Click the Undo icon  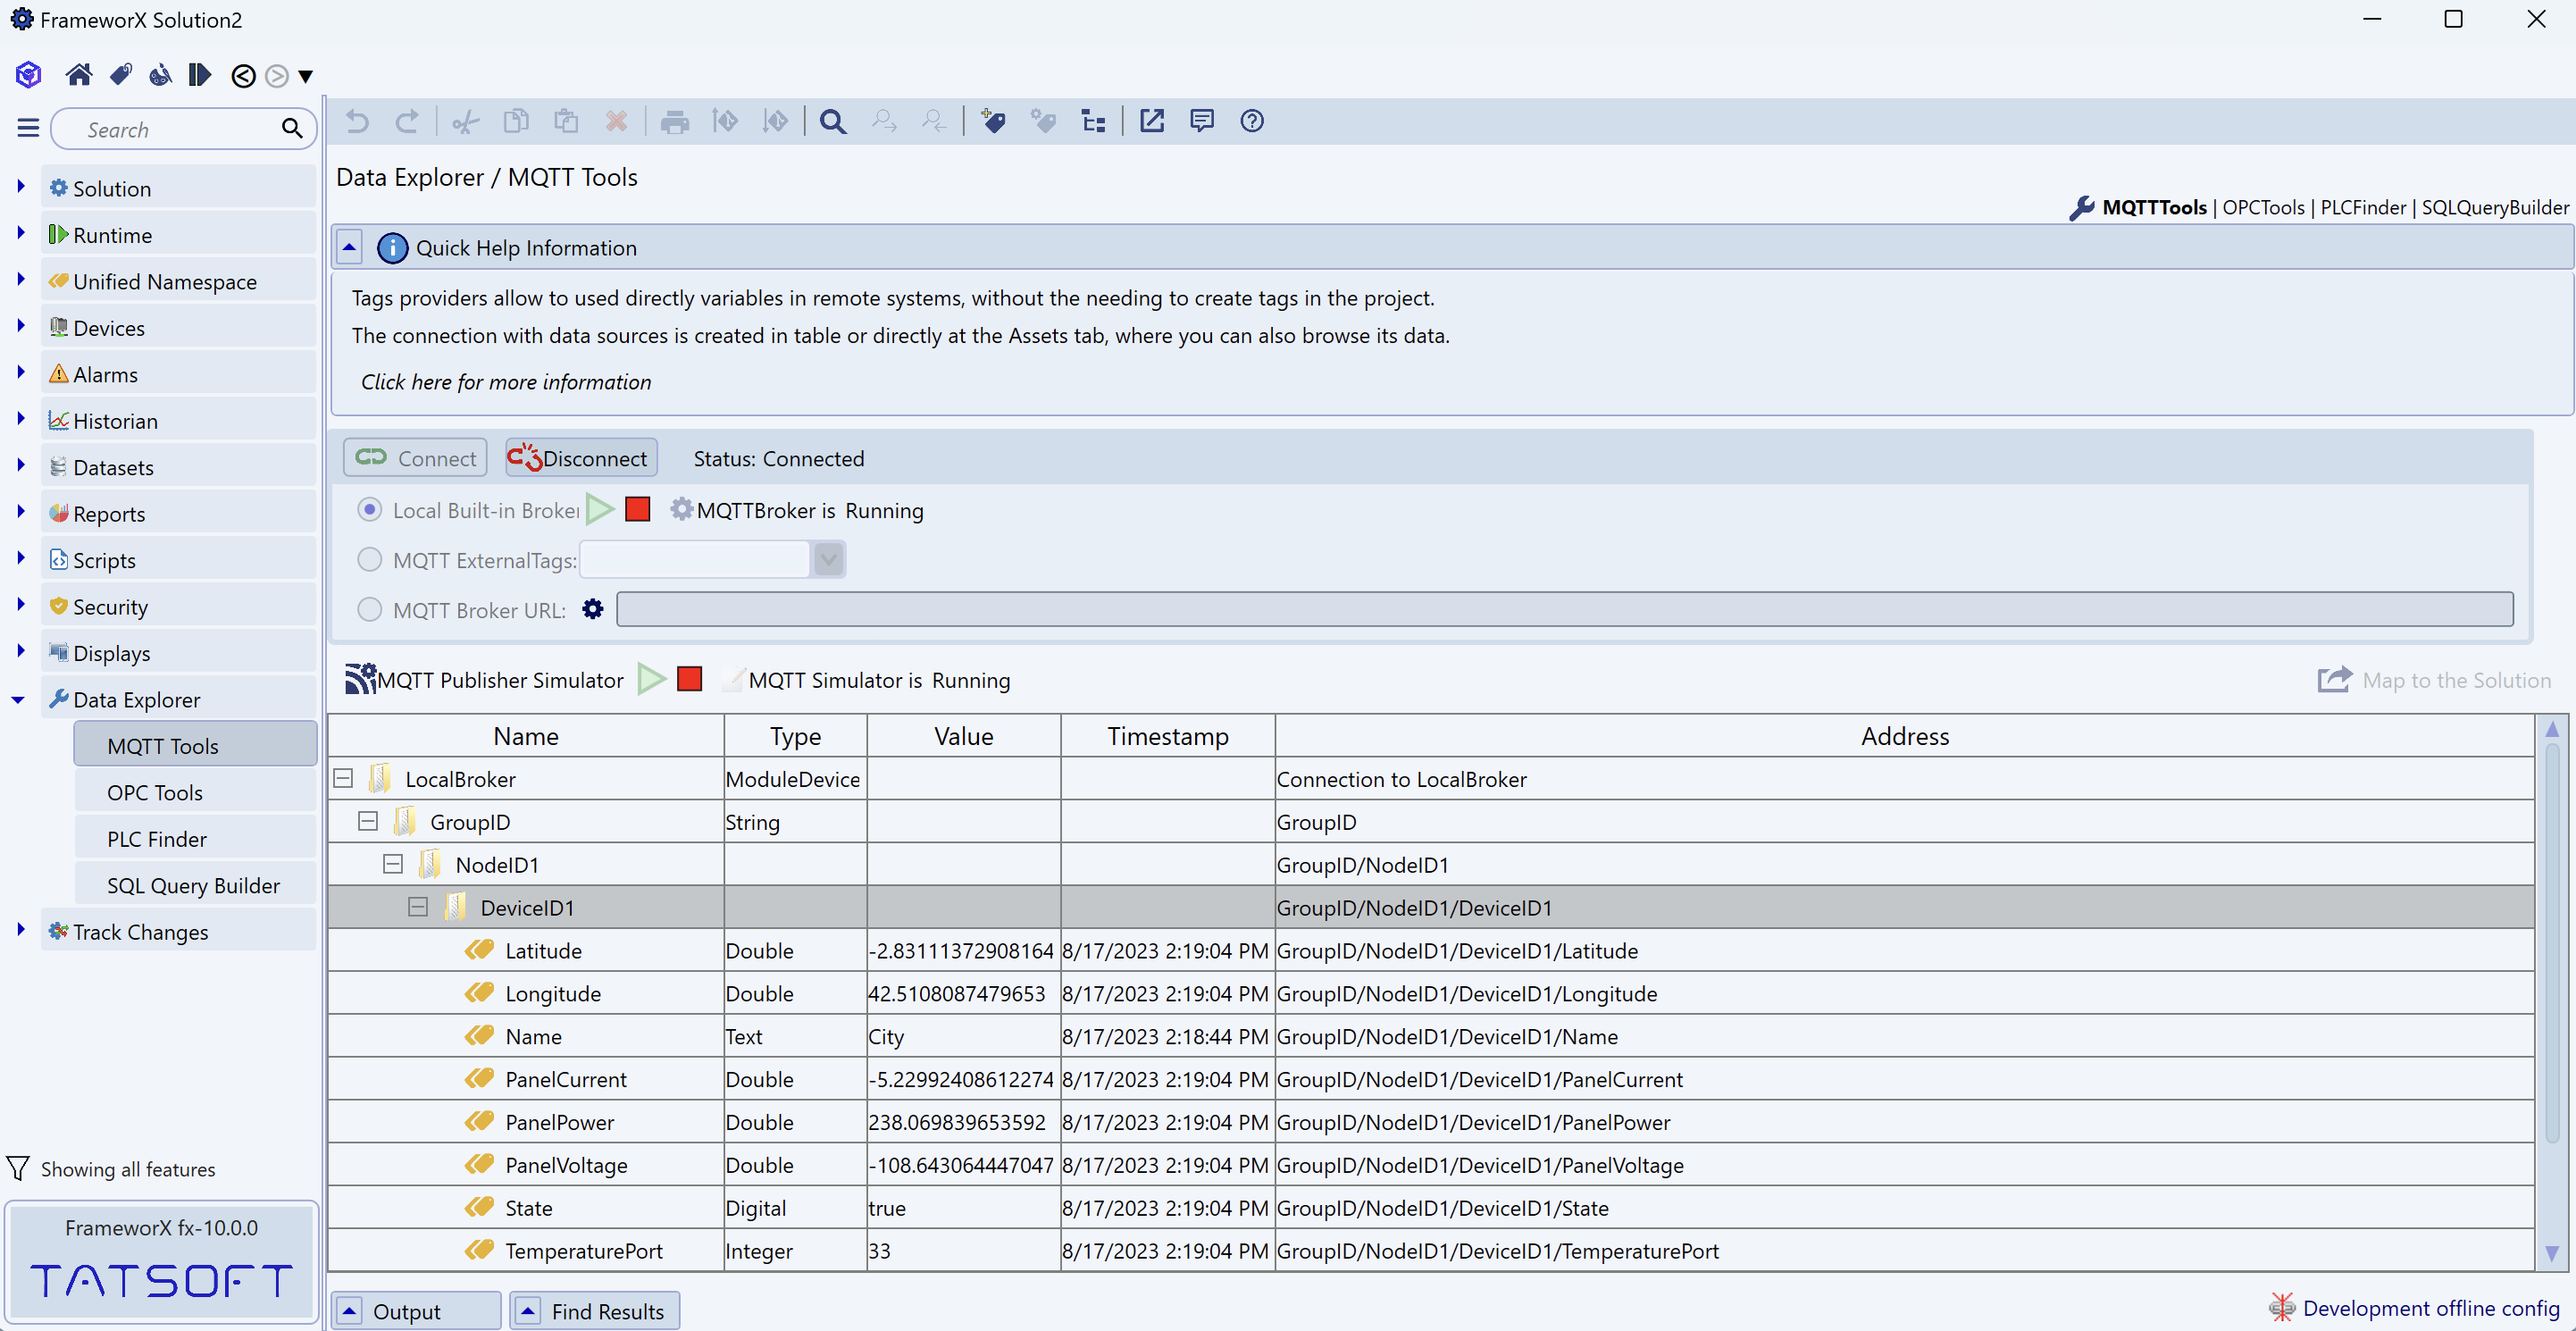pos(357,122)
